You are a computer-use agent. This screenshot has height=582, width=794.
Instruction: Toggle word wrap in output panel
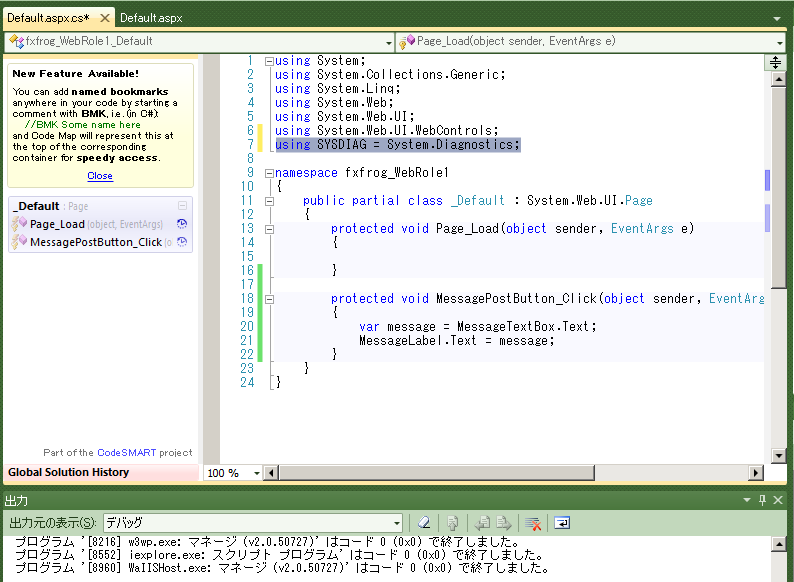pos(562,523)
